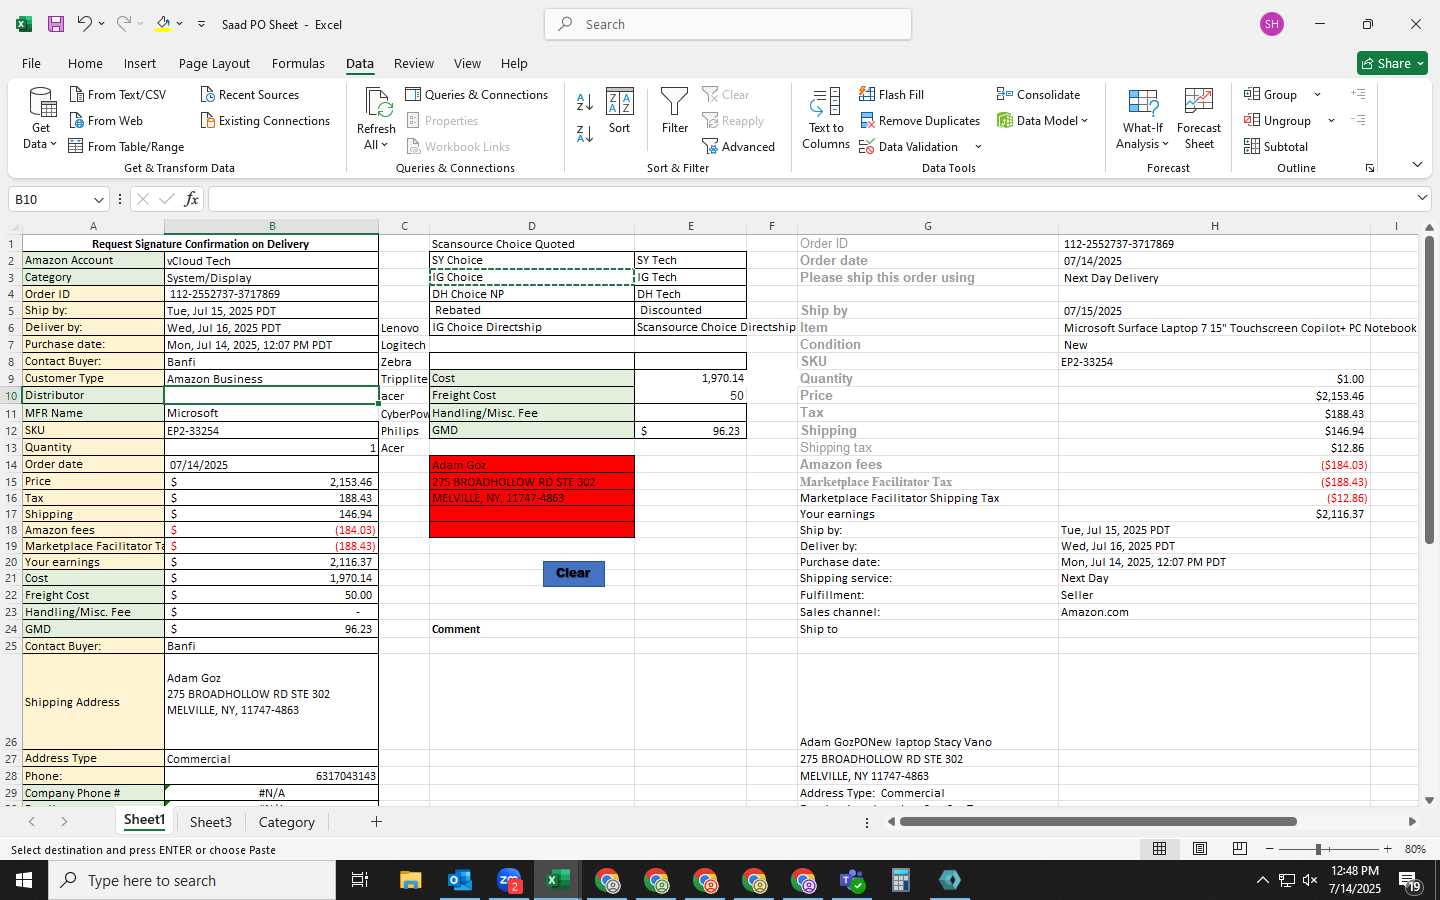1440x900 pixels.
Task: Click the Refresh All icon
Action: 377,103
